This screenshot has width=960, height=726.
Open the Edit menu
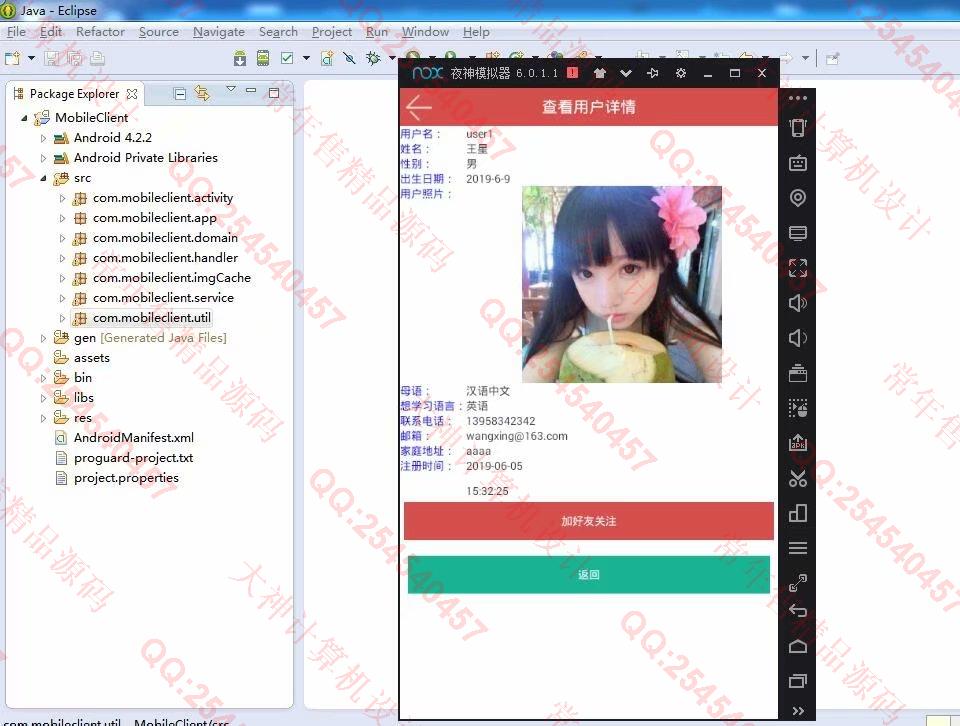click(51, 32)
